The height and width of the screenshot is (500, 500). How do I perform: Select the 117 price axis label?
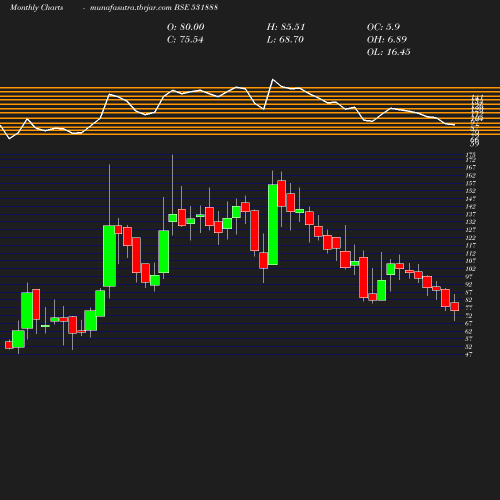click(470, 245)
